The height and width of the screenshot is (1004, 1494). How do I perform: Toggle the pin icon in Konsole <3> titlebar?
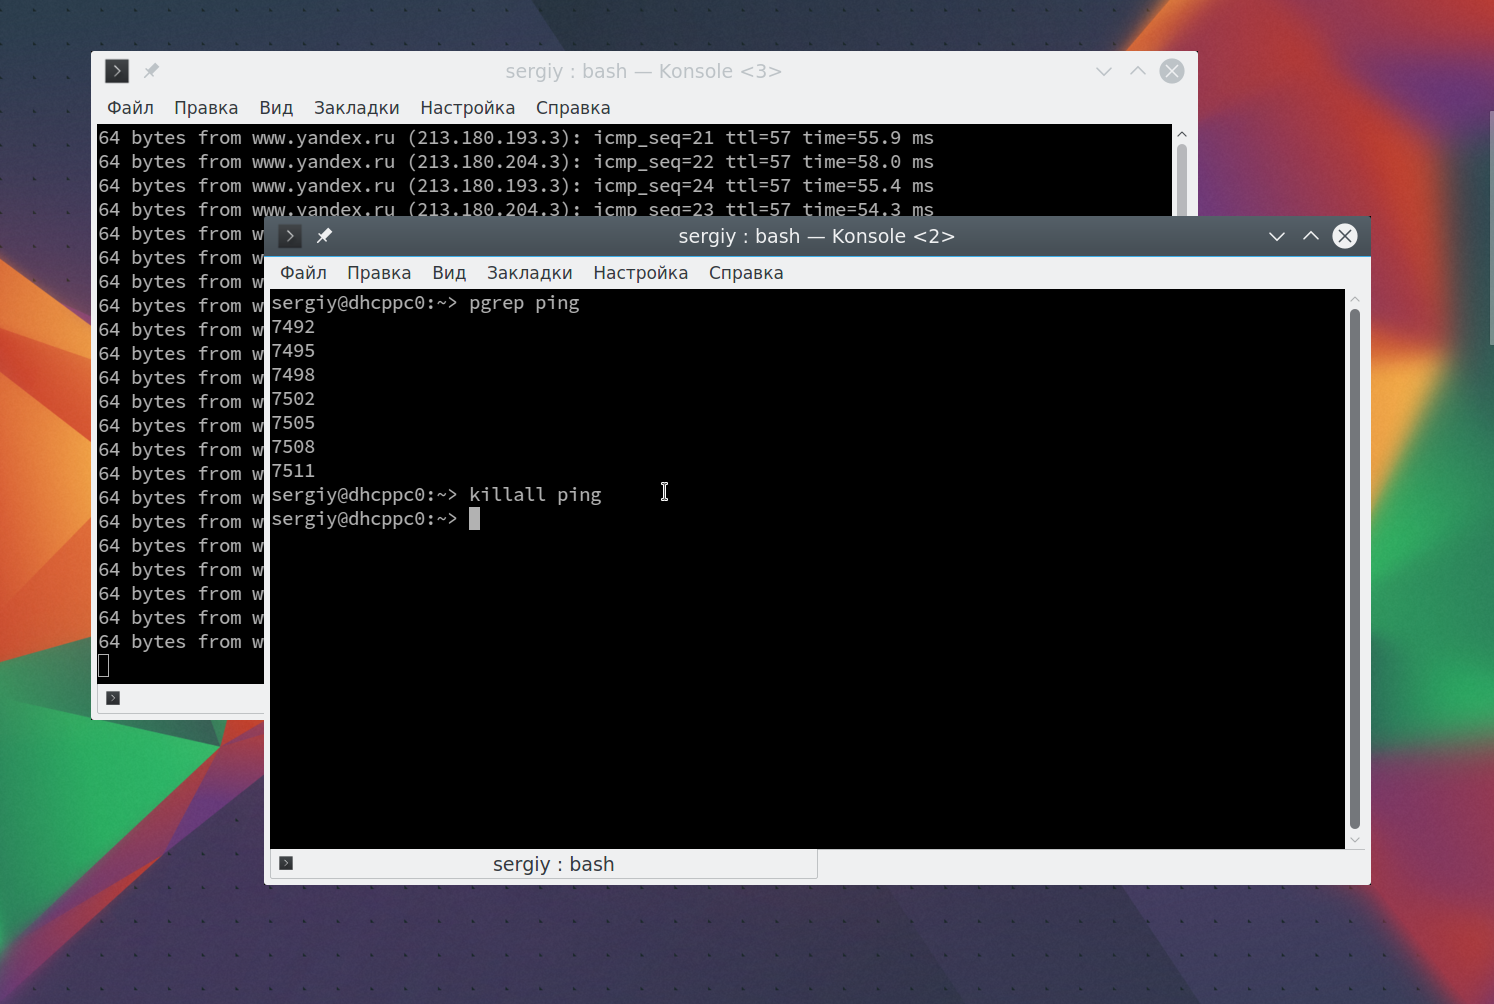tap(151, 71)
